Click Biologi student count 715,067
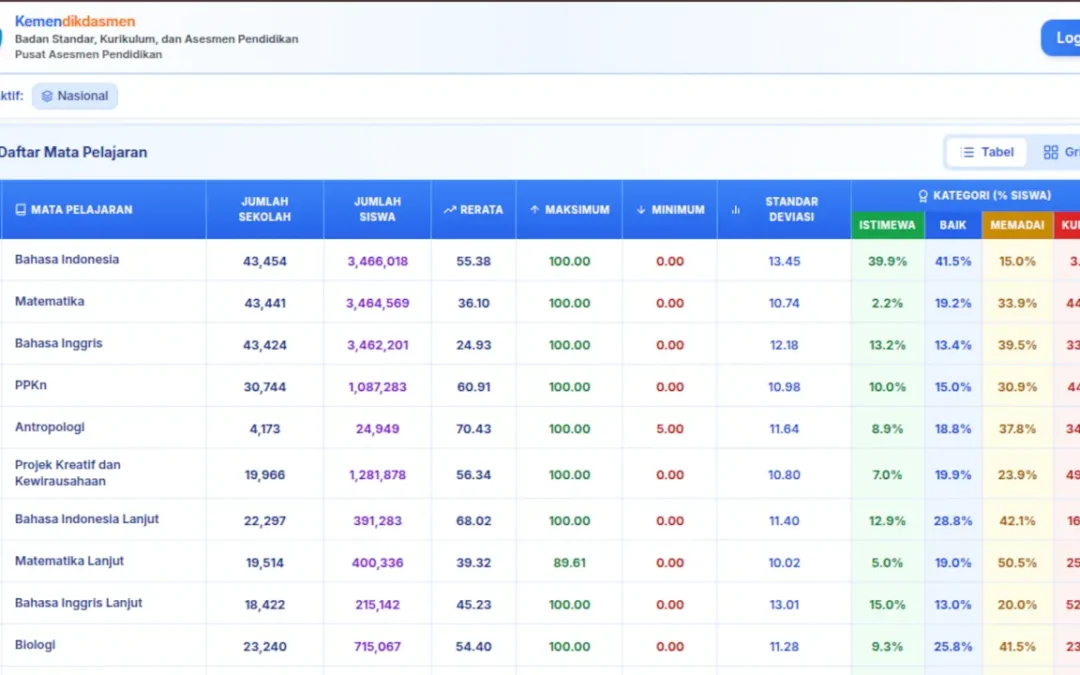Screen dimensions: 1080x675 377,647
